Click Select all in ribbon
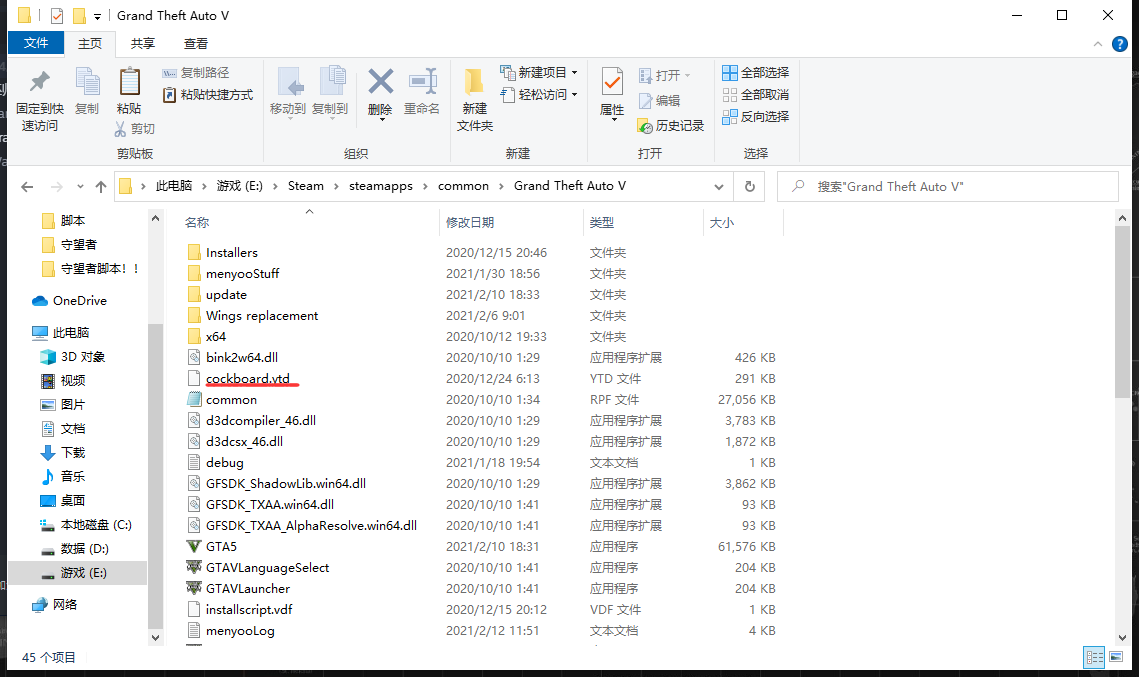 pos(755,73)
